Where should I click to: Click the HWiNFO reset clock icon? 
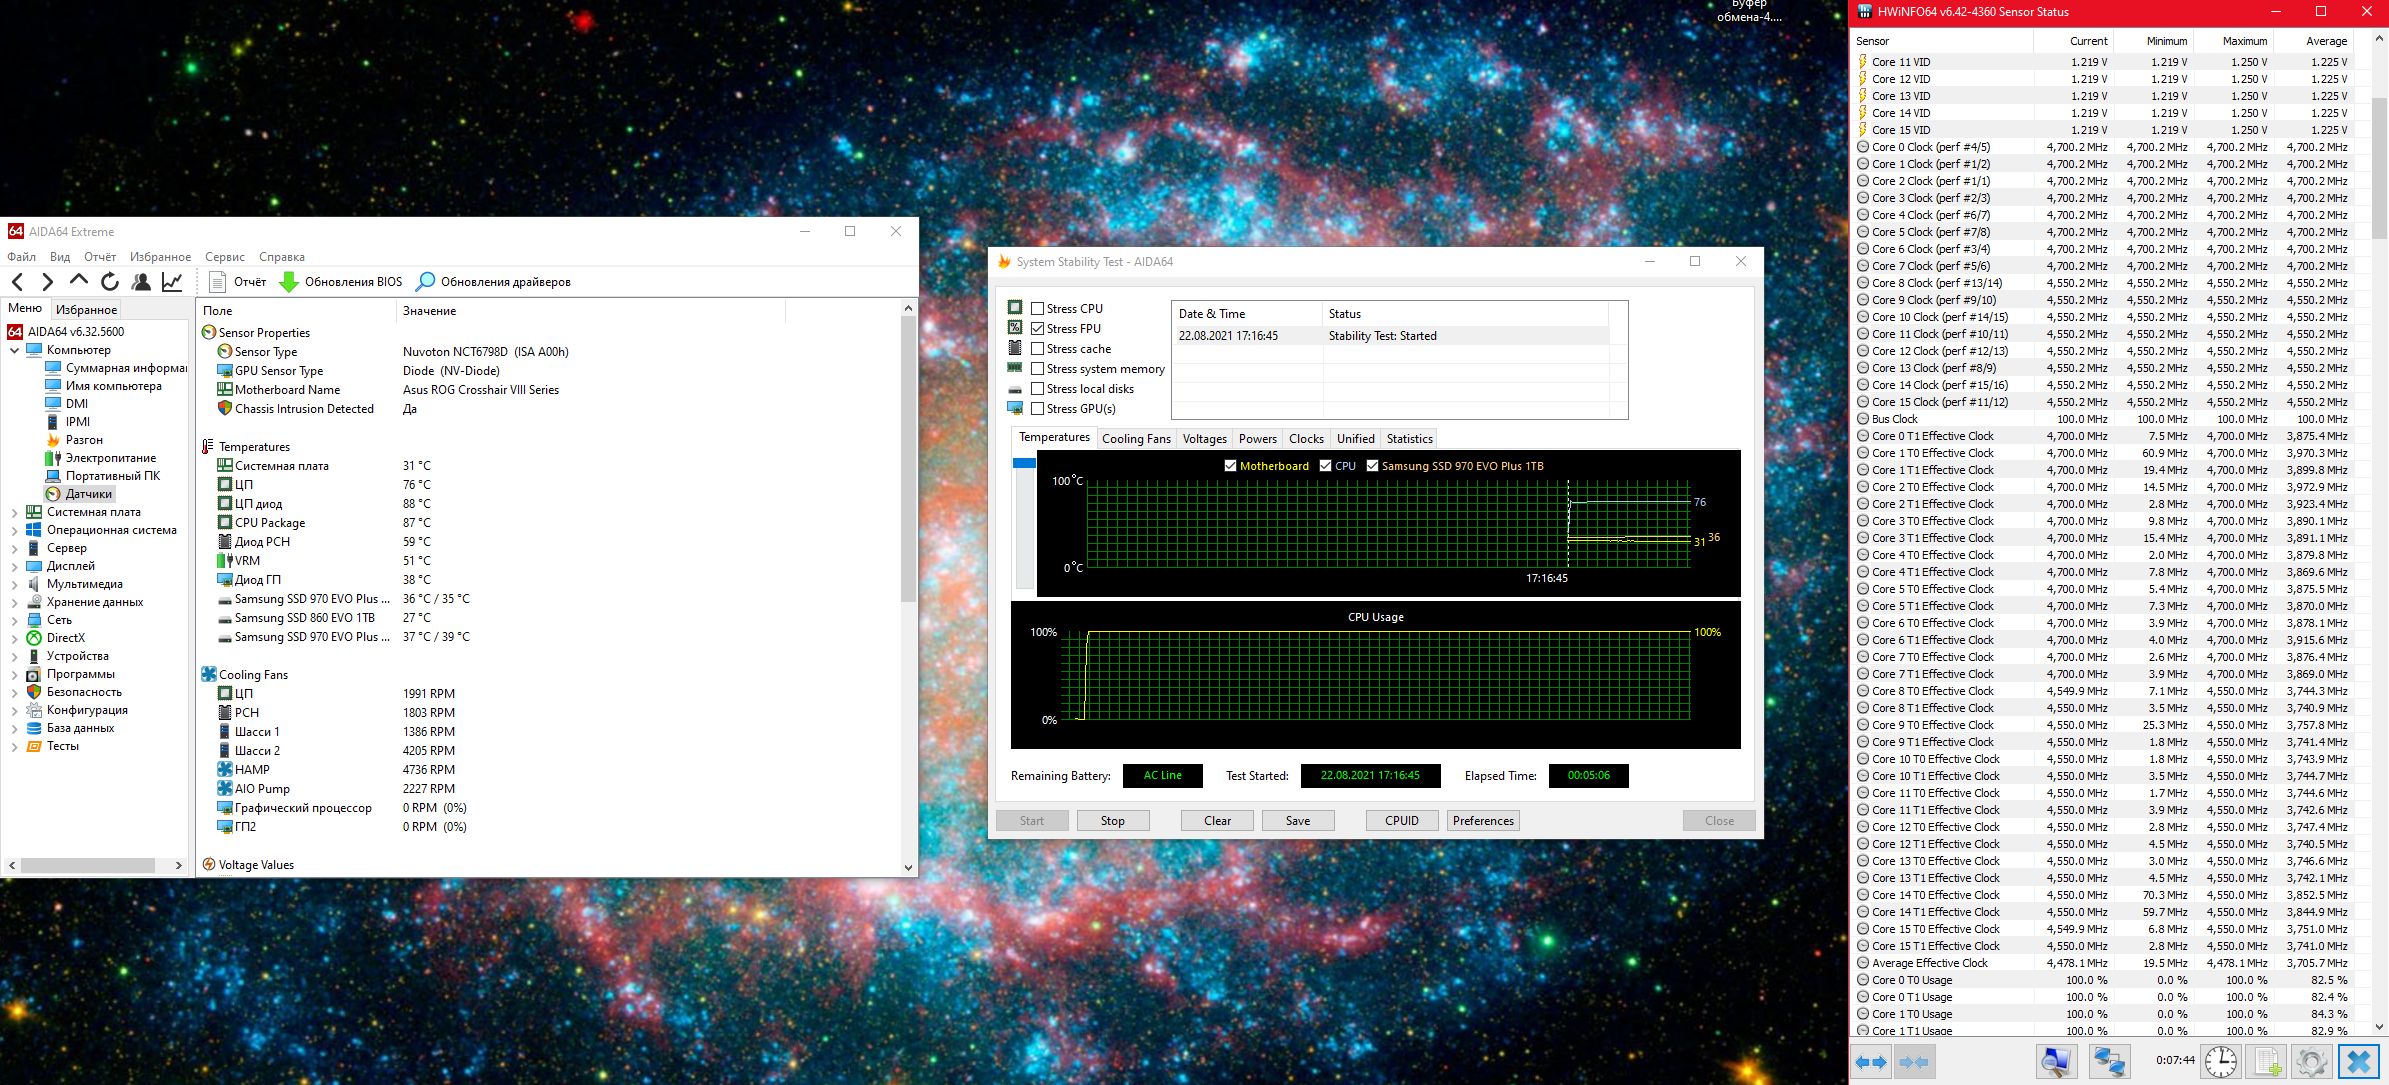2221,1061
